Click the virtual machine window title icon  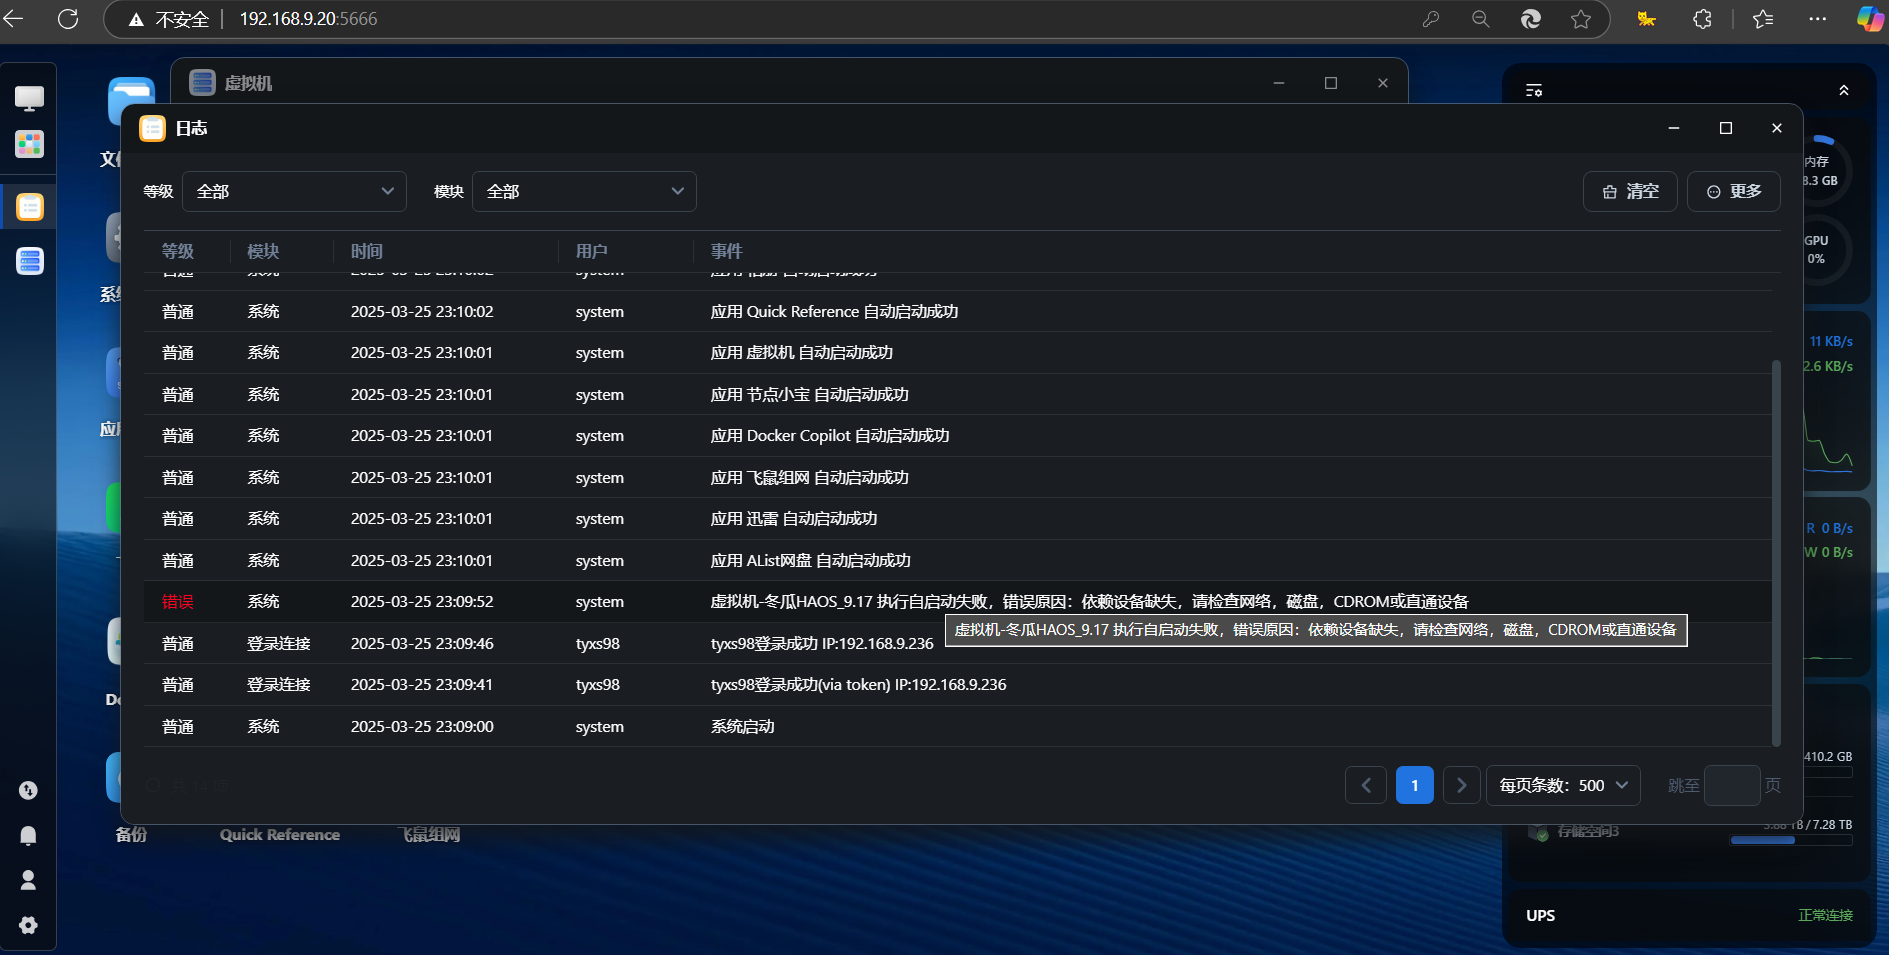[203, 82]
